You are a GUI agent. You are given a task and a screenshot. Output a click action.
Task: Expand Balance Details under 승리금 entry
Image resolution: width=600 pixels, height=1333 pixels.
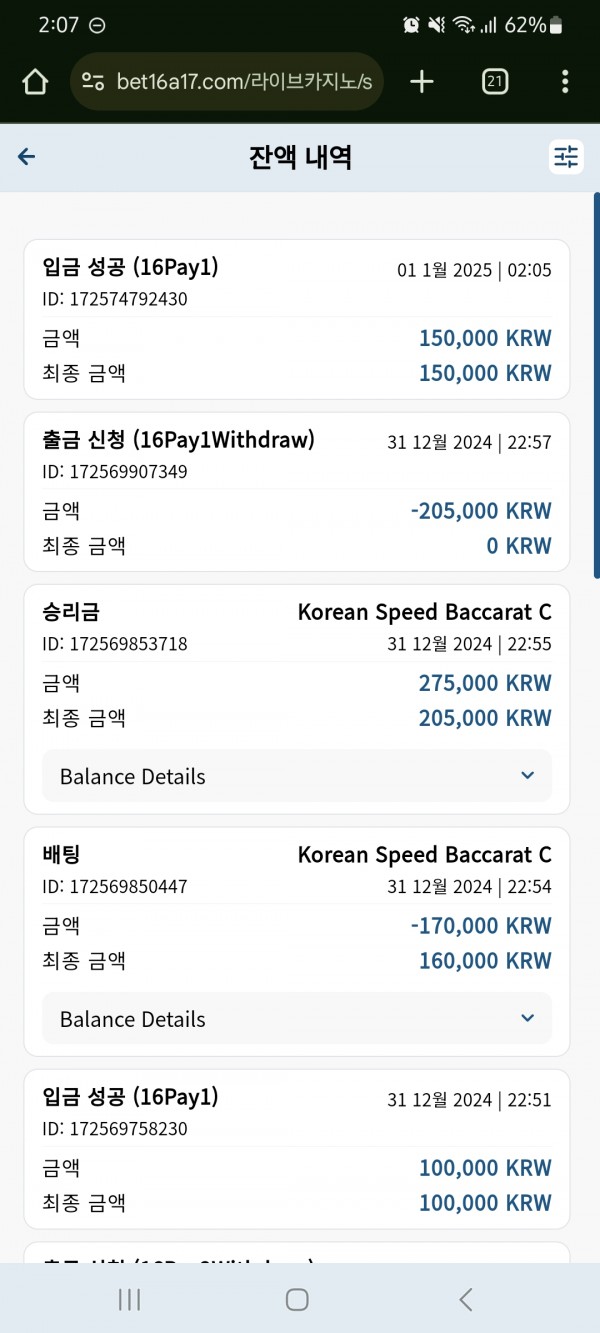[x=297, y=776]
